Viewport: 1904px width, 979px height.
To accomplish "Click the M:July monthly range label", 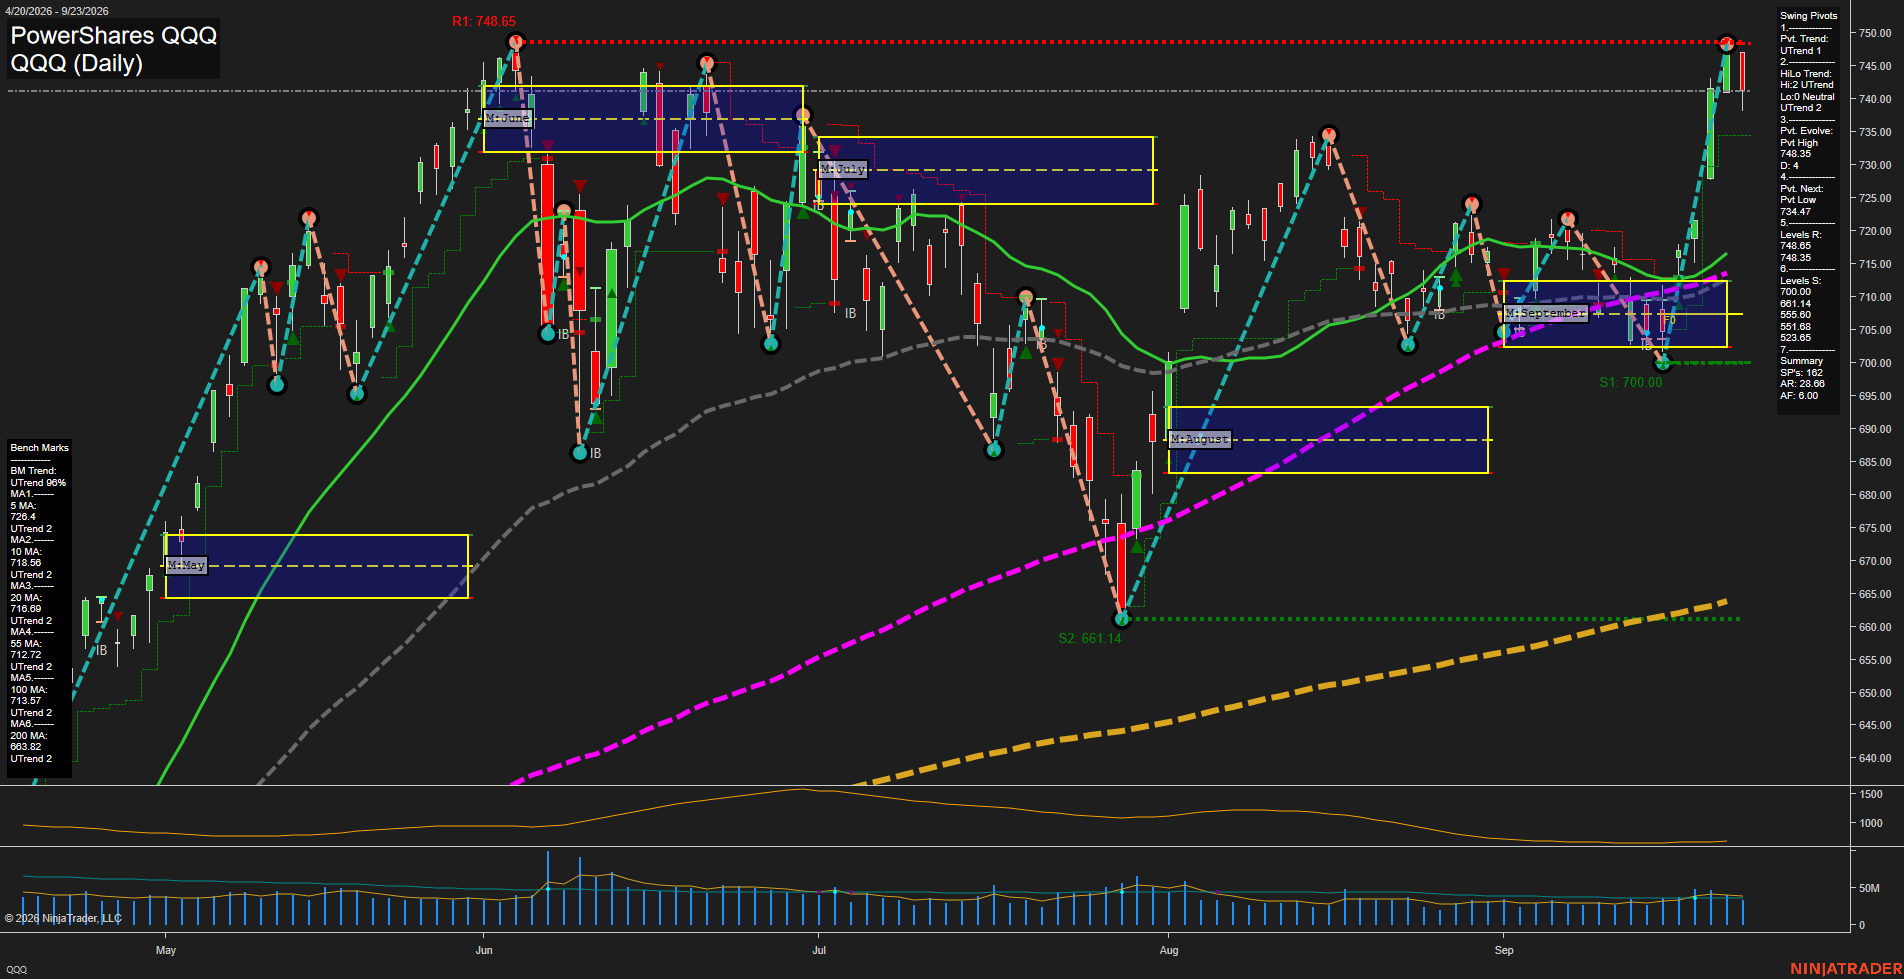I will [843, 169].
